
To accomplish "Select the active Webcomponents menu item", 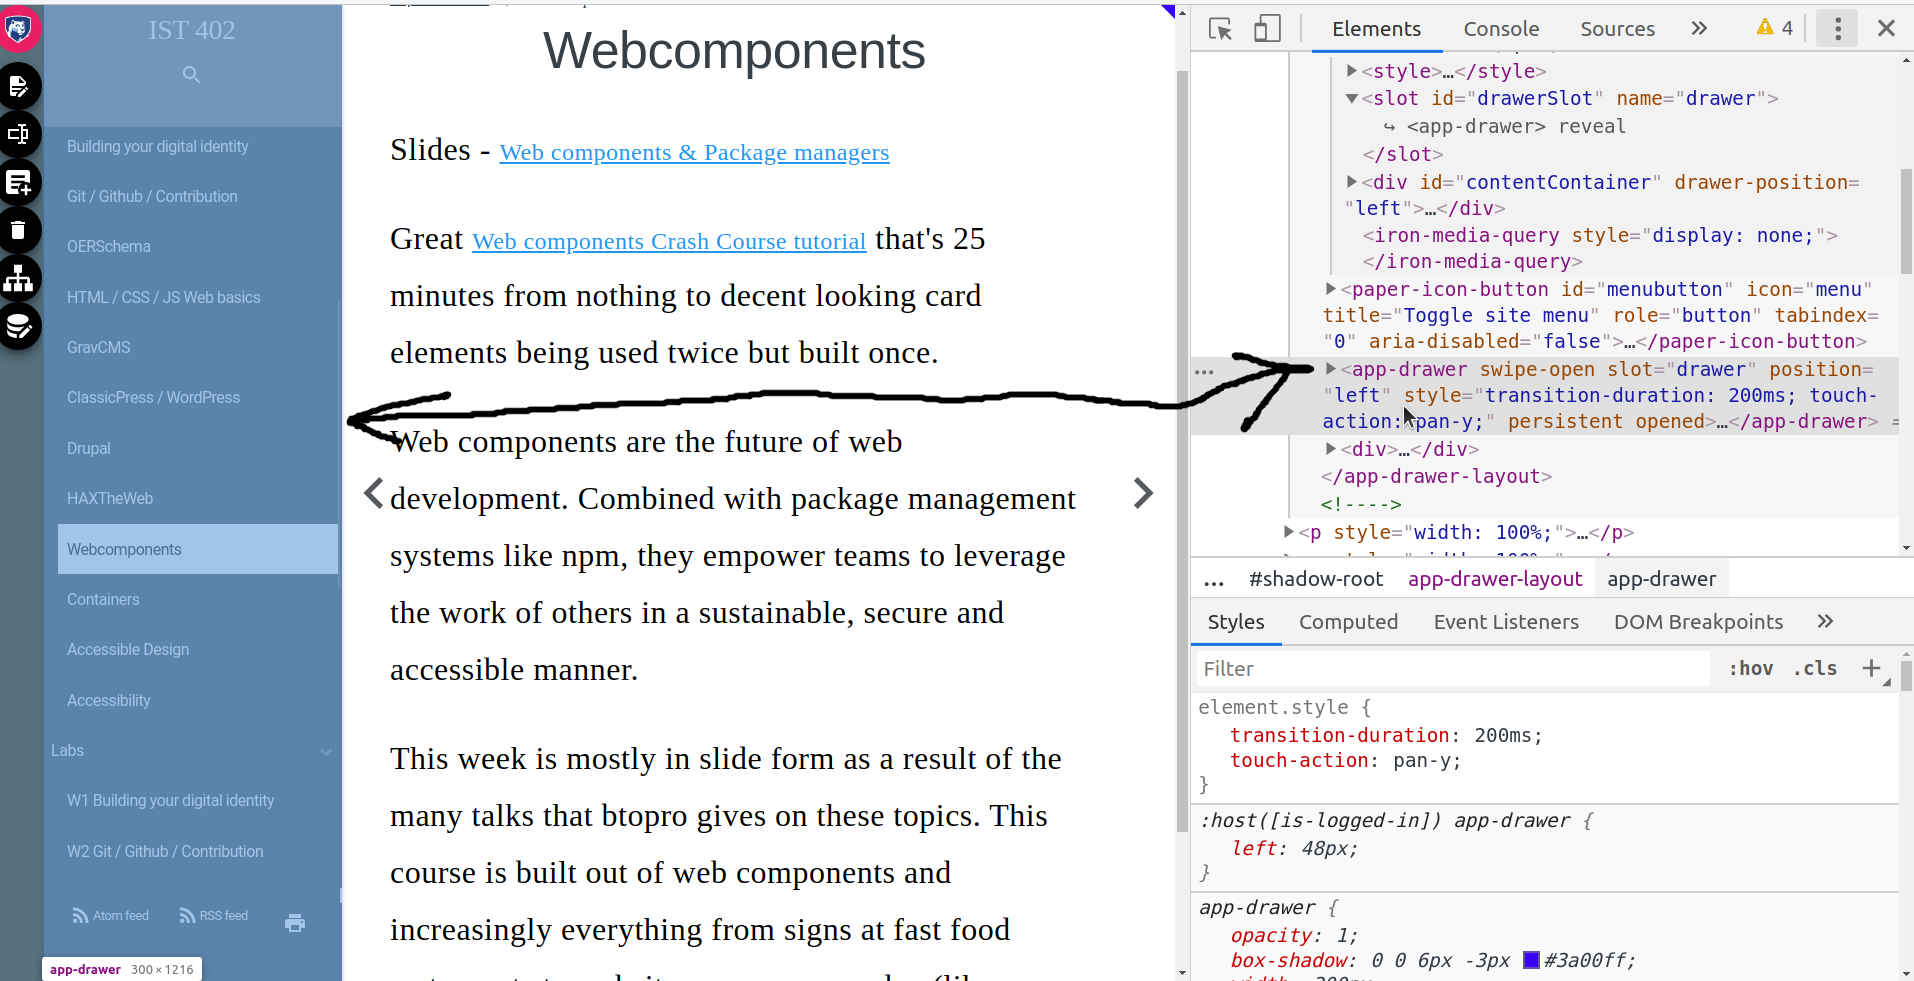I will point(198,549).
